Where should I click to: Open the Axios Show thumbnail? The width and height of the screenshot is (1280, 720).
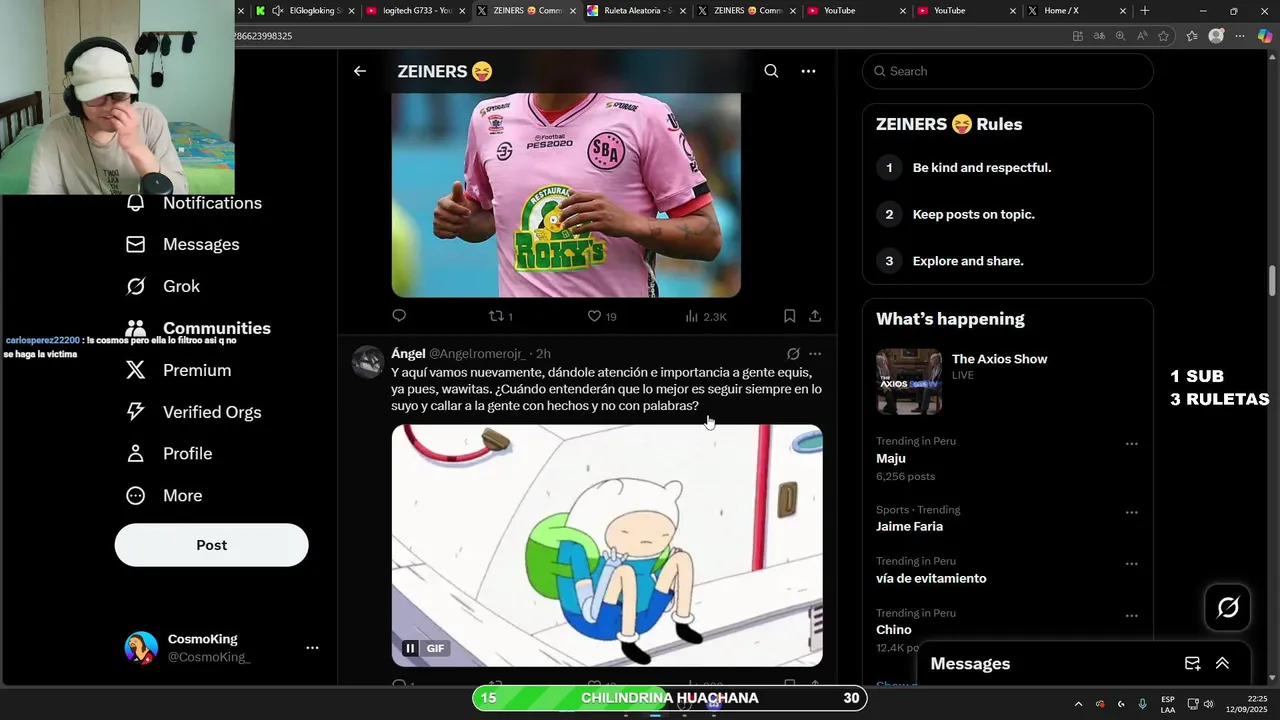[x=909, y=381]
